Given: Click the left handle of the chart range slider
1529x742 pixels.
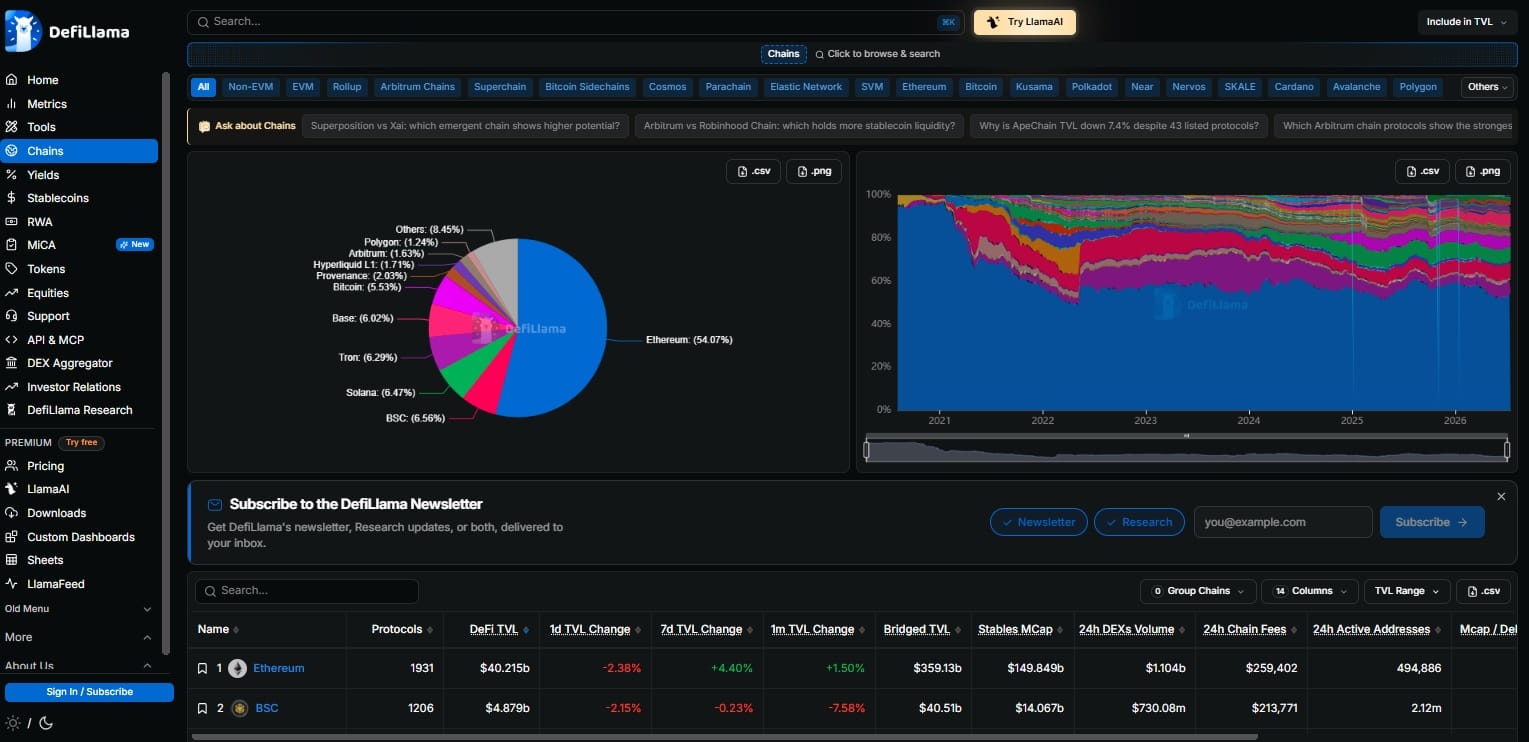Looking at the screenshot, I should 866,450.
